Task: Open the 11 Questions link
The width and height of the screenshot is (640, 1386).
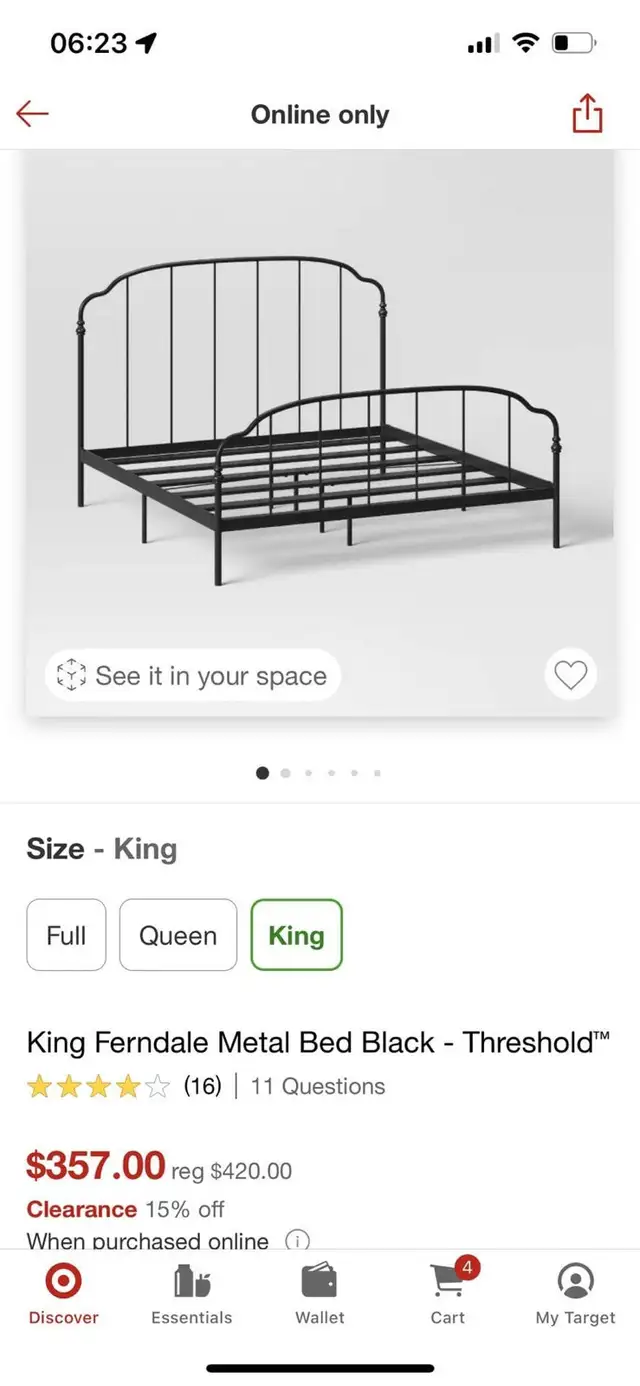Action: coord(317,1086)
